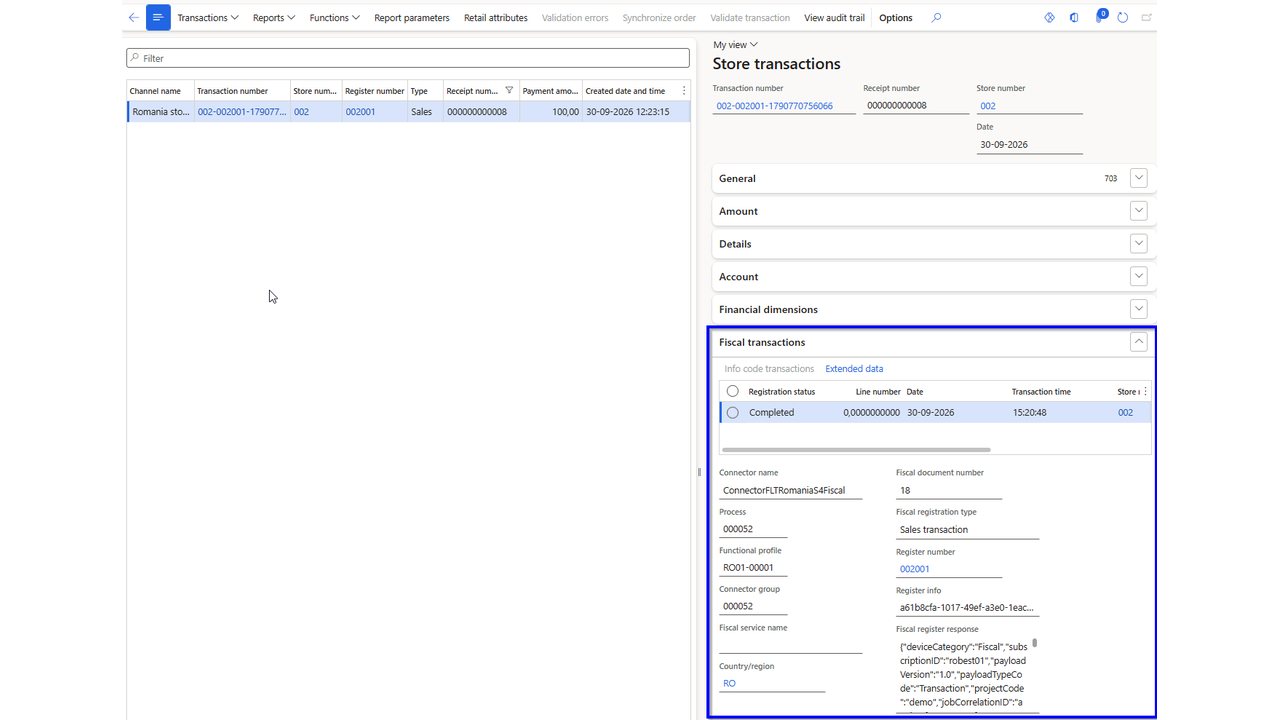1280x720 pixels.
Task: Click the Receipt number column filter icon
Action: [x=509, y=91]
